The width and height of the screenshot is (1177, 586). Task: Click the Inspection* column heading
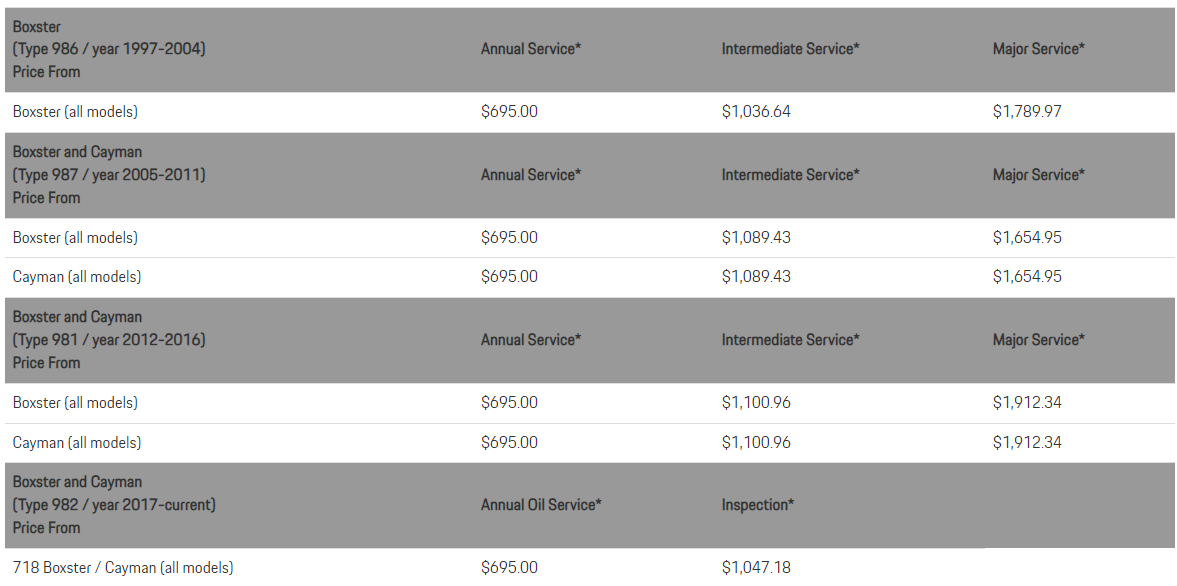757,505
